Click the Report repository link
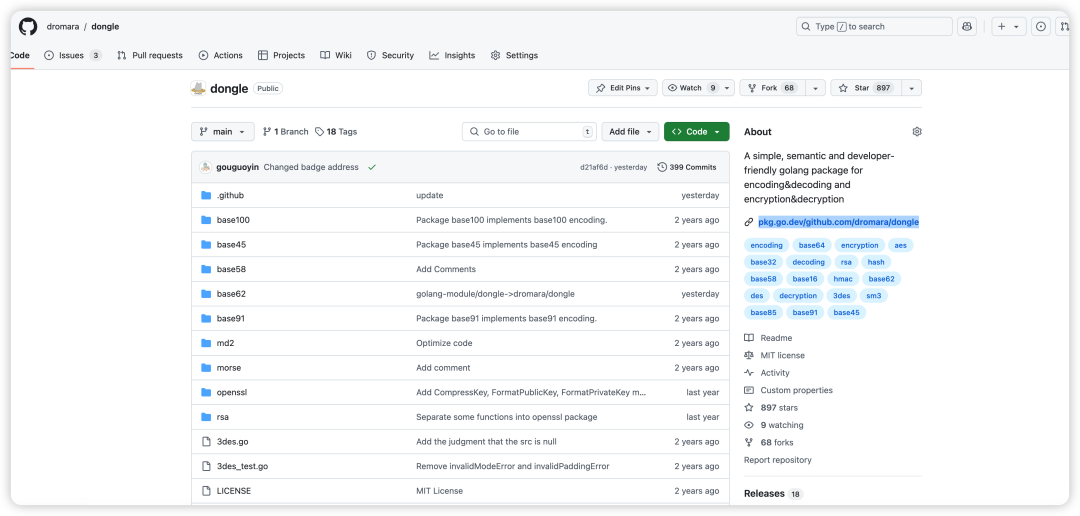Screen dimensions: 1080x516 [778, 460]
